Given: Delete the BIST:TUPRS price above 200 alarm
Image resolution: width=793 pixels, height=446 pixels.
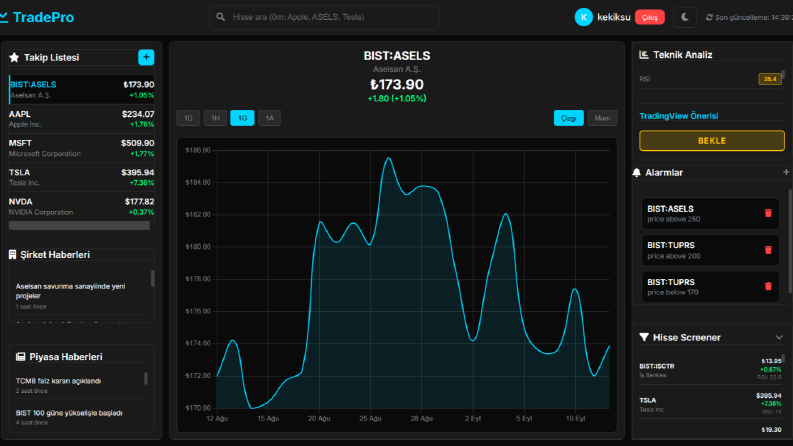Looking at the screenshot, I should [x=768, y=250].
